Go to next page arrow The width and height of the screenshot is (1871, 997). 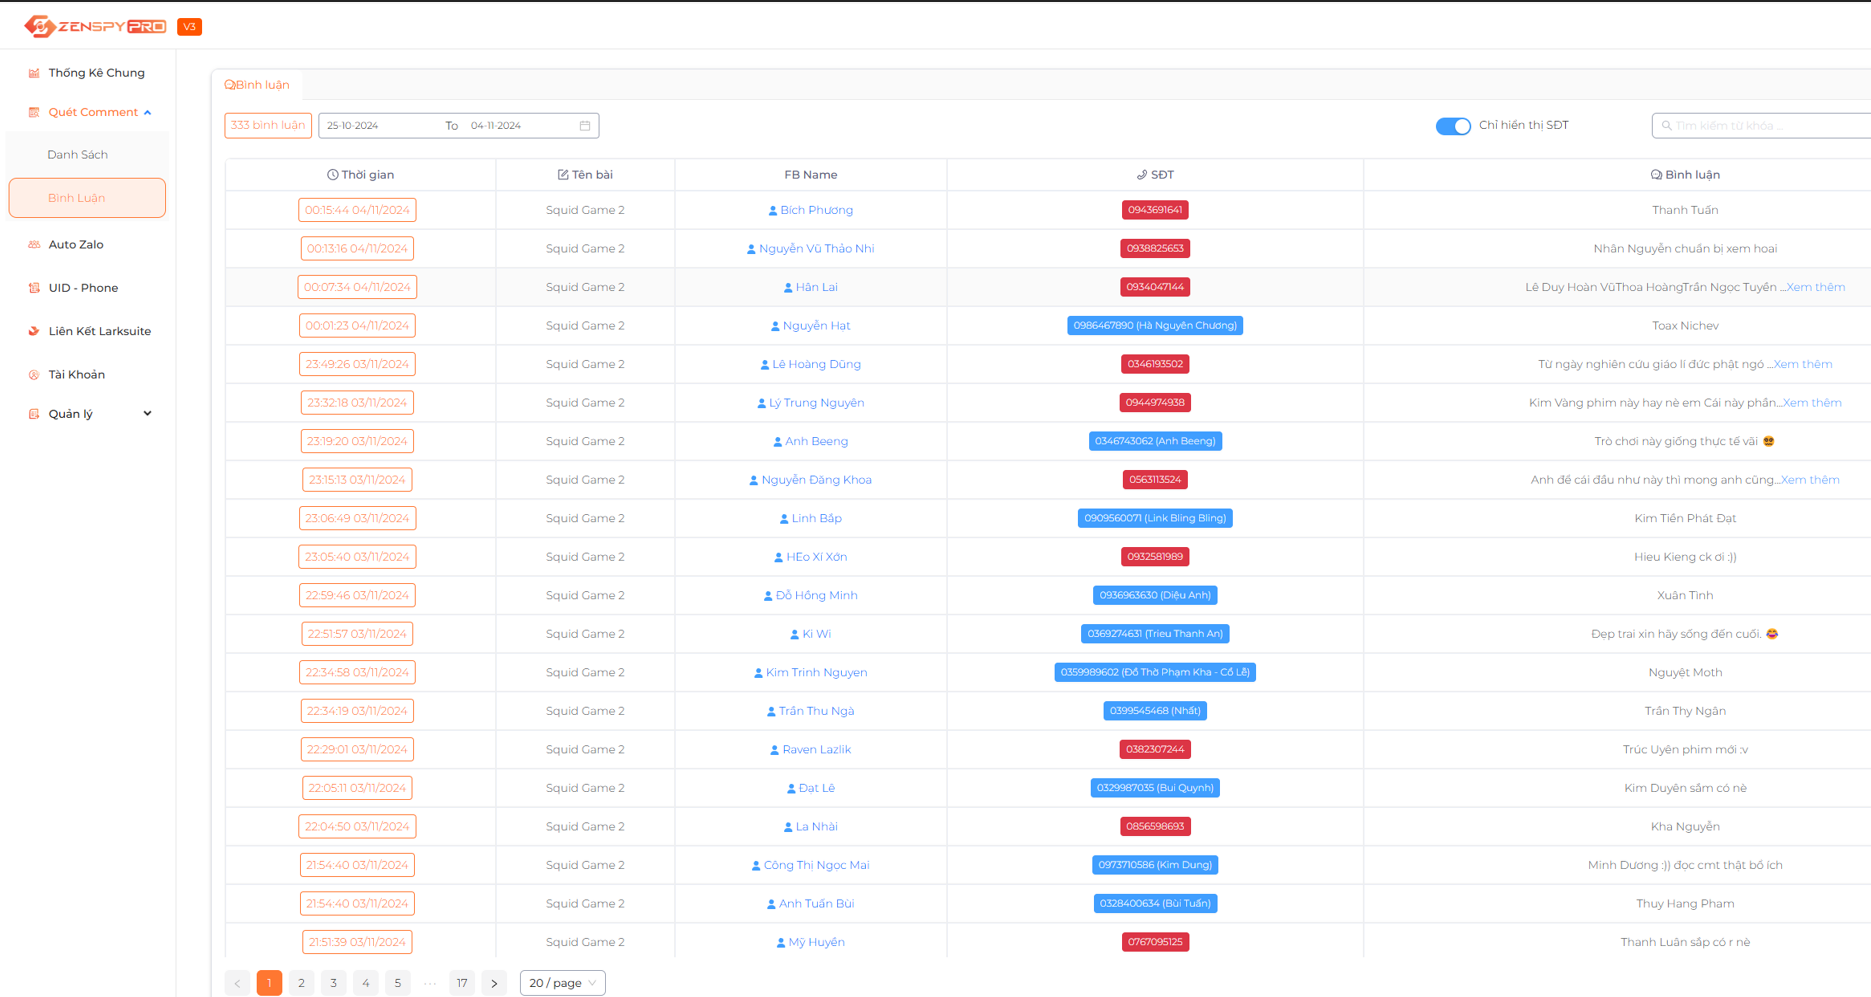pyautogui.click(x=494, y=983)
